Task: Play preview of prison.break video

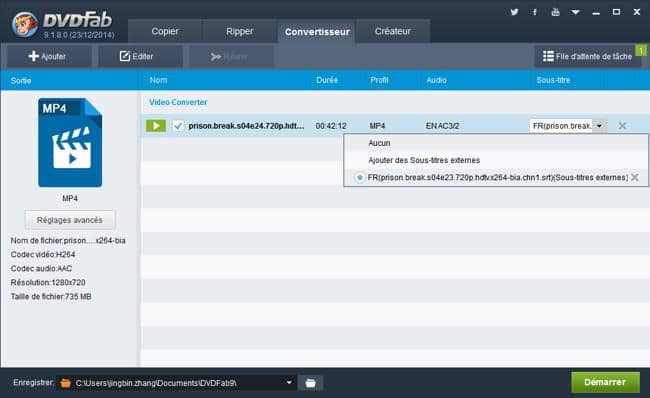Action: [x=156, y=126]
